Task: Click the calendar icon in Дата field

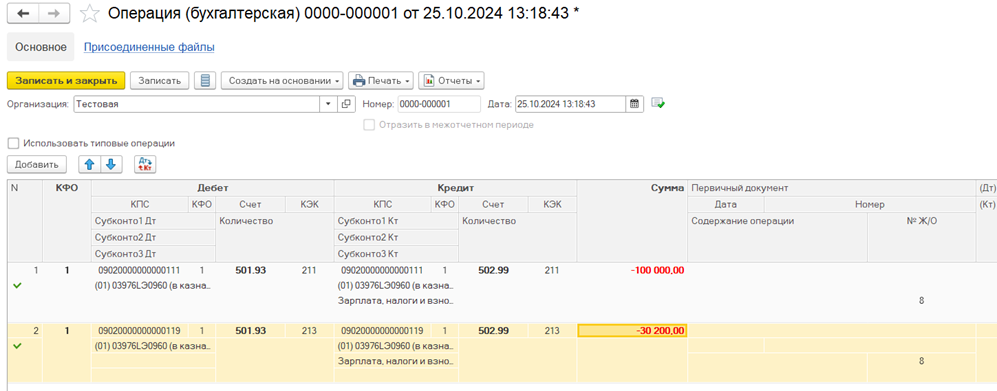Action: click(634, 104)
